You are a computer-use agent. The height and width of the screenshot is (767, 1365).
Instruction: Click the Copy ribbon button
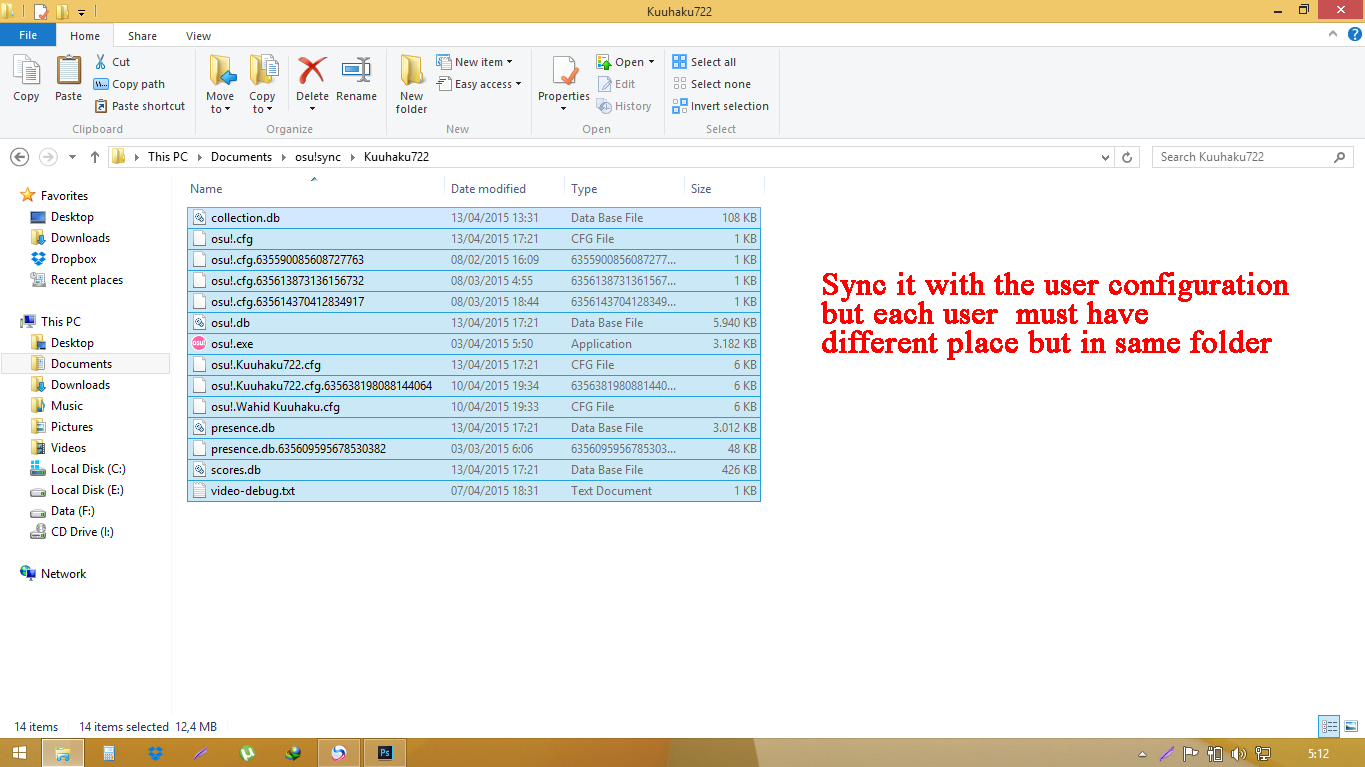pos(26,79)
